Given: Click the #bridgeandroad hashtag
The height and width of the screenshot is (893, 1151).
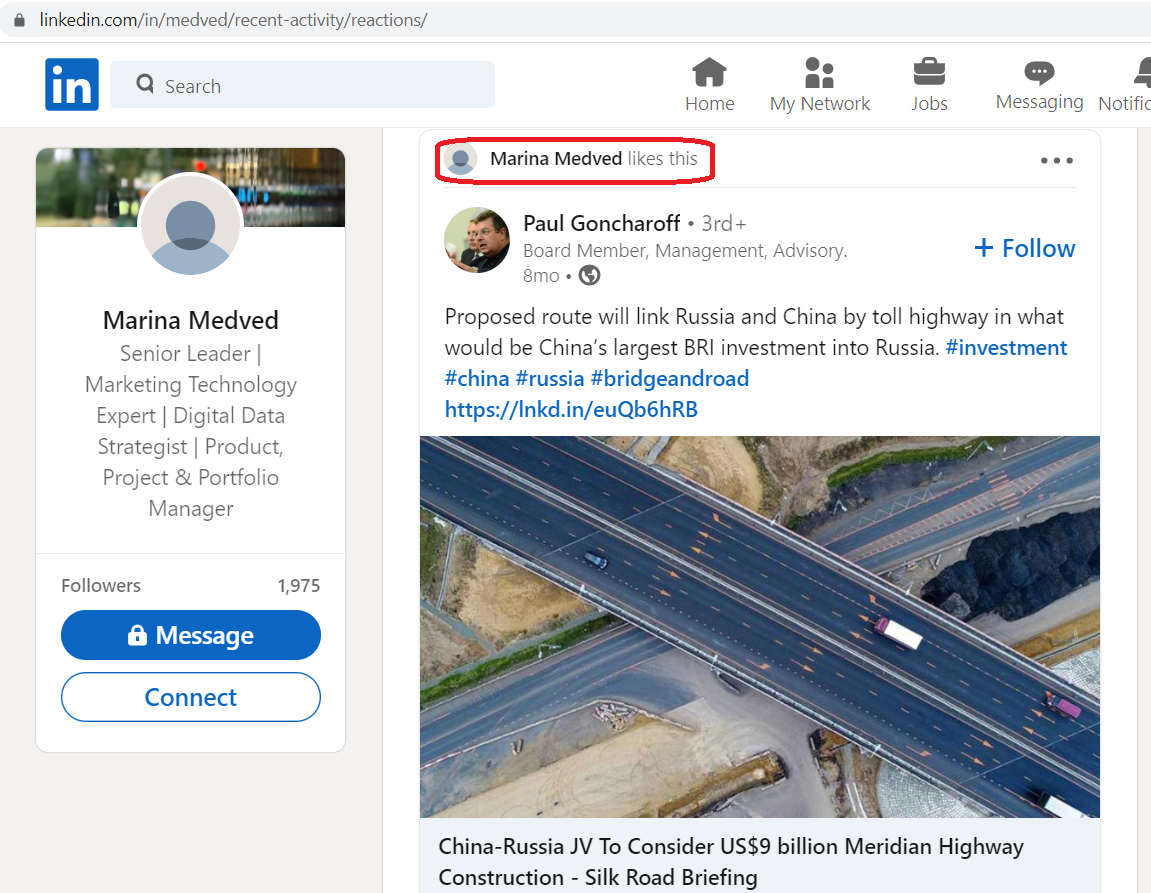Looking at the screenshot, I should (669, 379).
